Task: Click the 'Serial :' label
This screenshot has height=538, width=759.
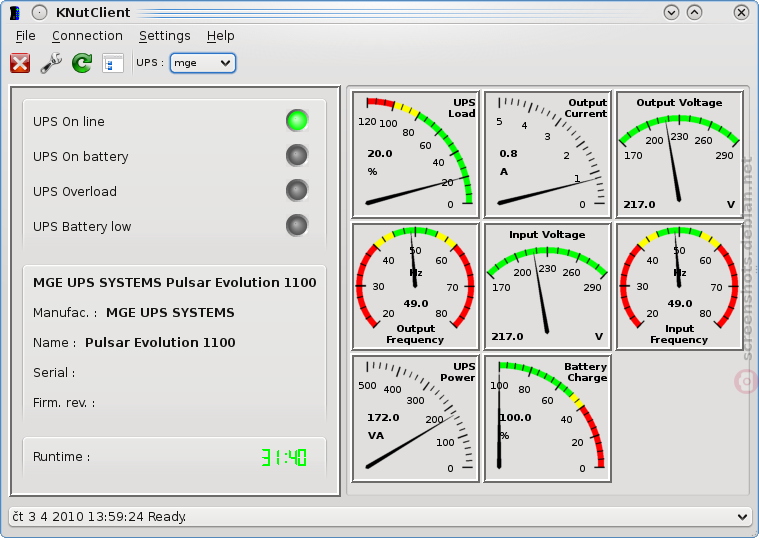Action: [x=54, y=373]
